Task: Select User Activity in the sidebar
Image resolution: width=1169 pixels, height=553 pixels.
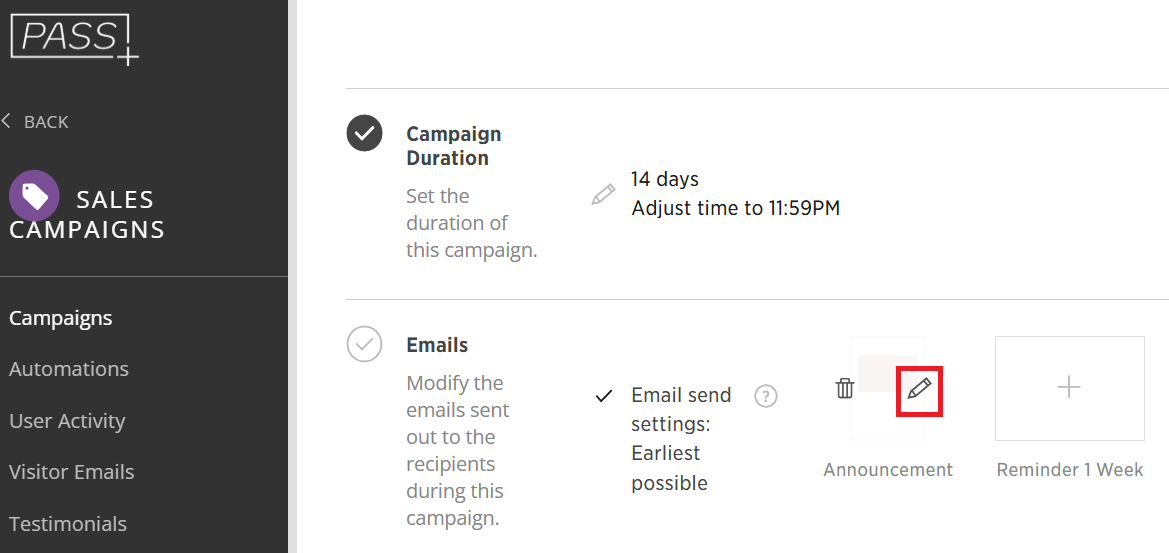Action: coord(67,421)
